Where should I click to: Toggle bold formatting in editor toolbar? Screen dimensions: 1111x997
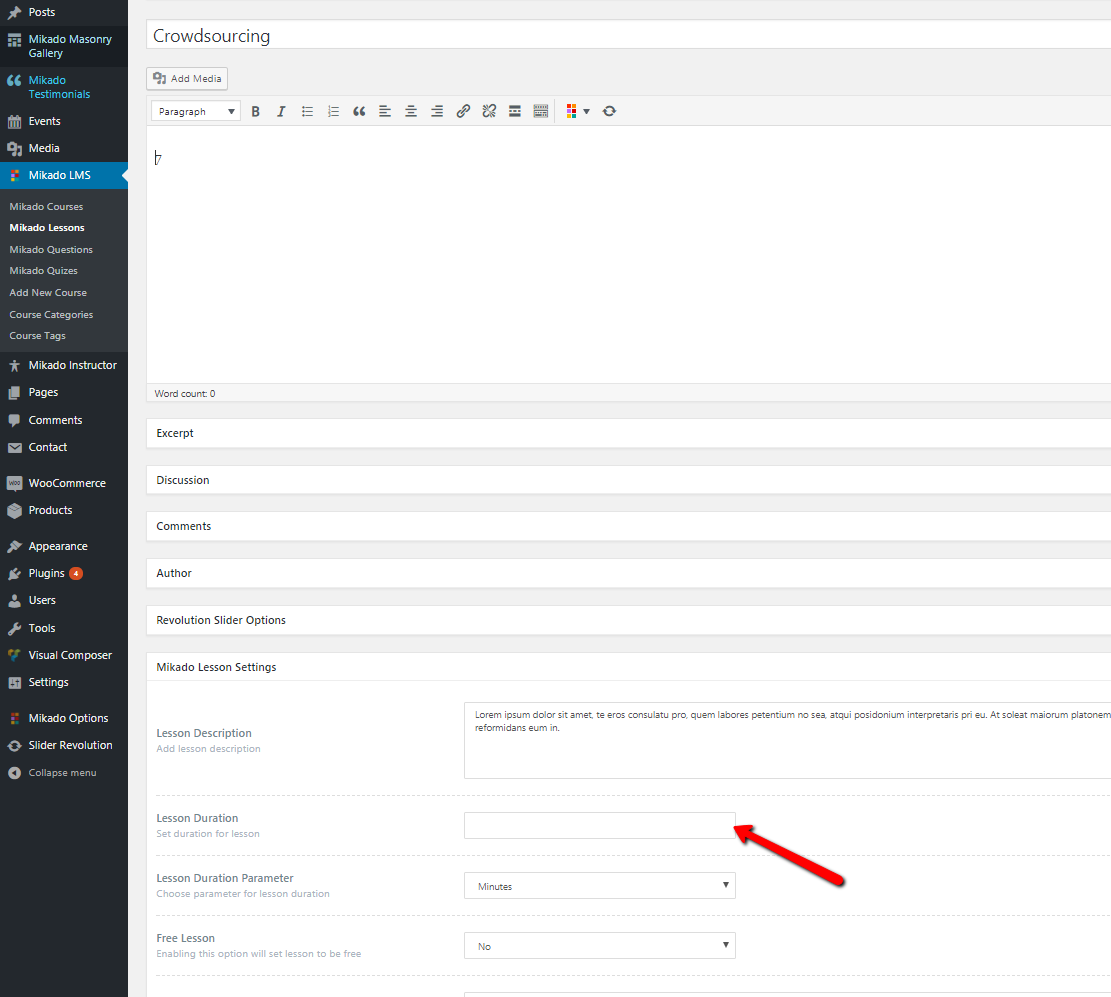pos(256,111)
